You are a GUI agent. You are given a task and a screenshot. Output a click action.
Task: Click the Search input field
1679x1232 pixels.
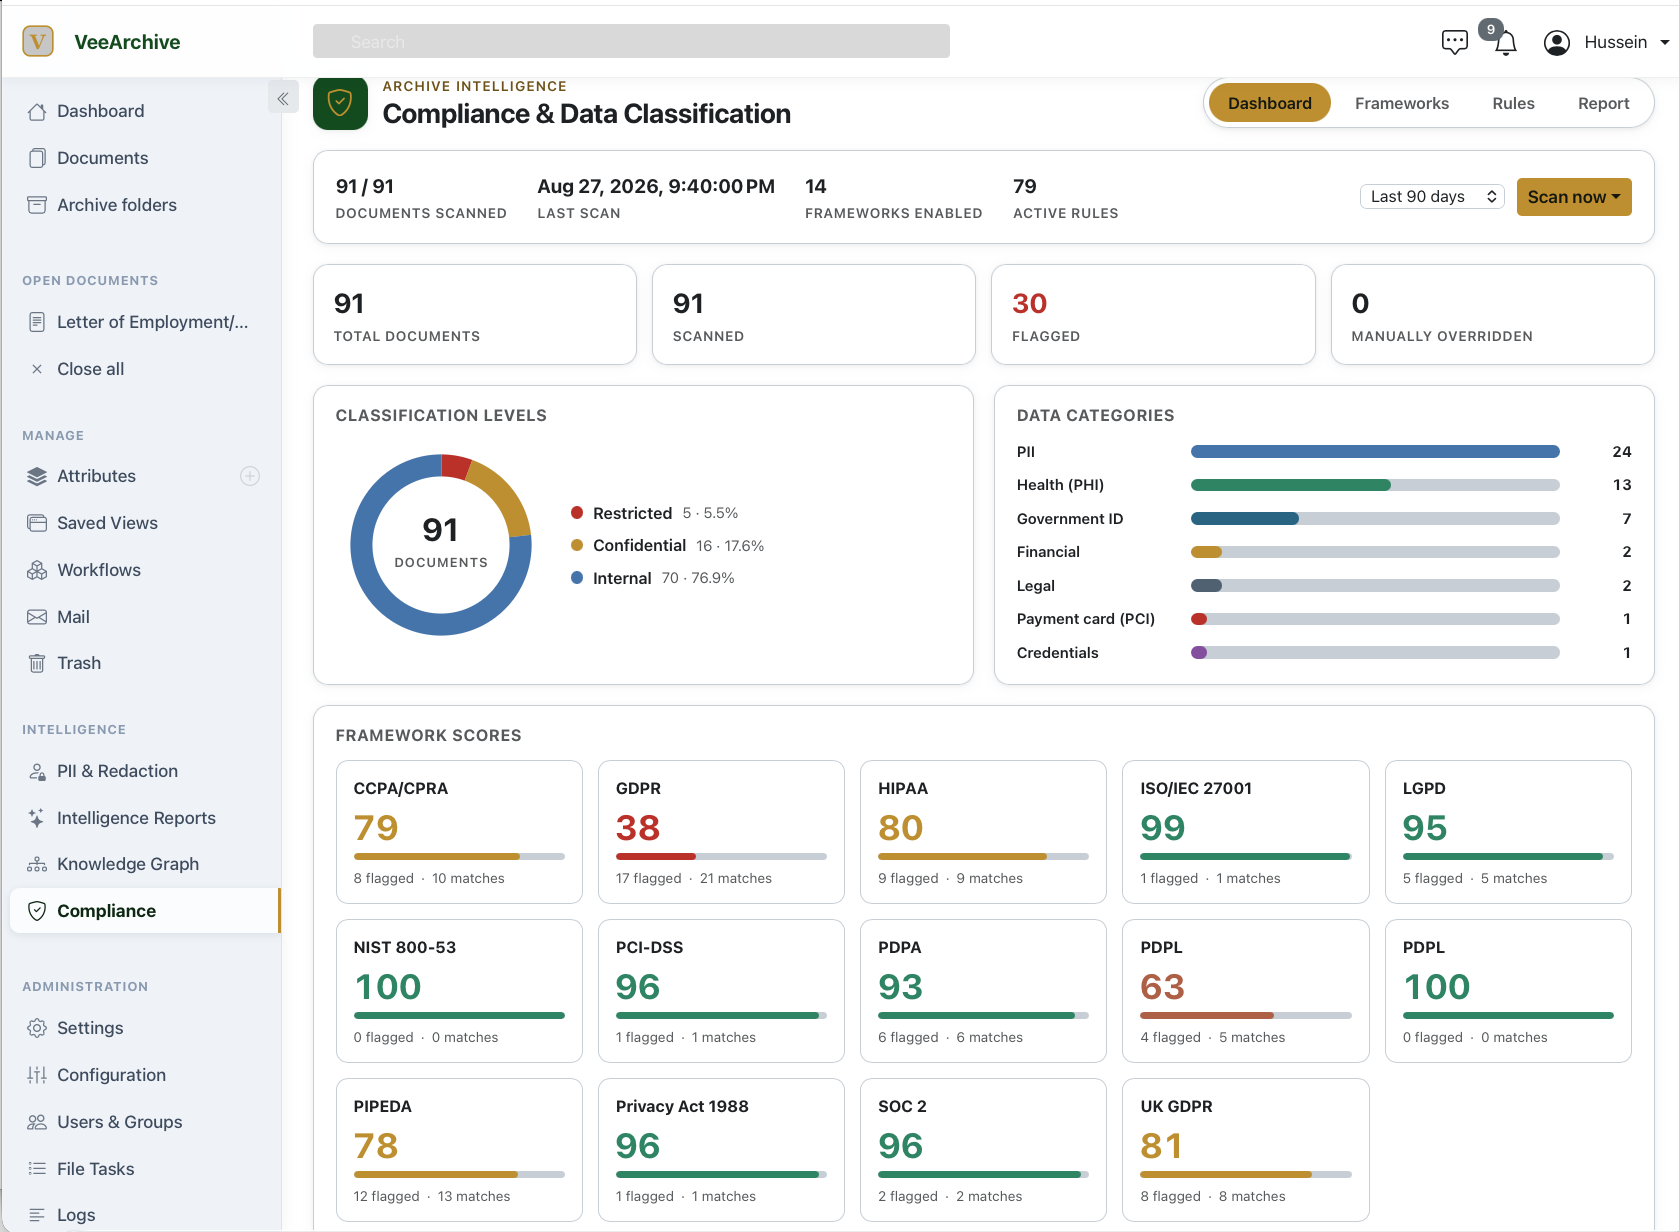[x=631, y=41]
